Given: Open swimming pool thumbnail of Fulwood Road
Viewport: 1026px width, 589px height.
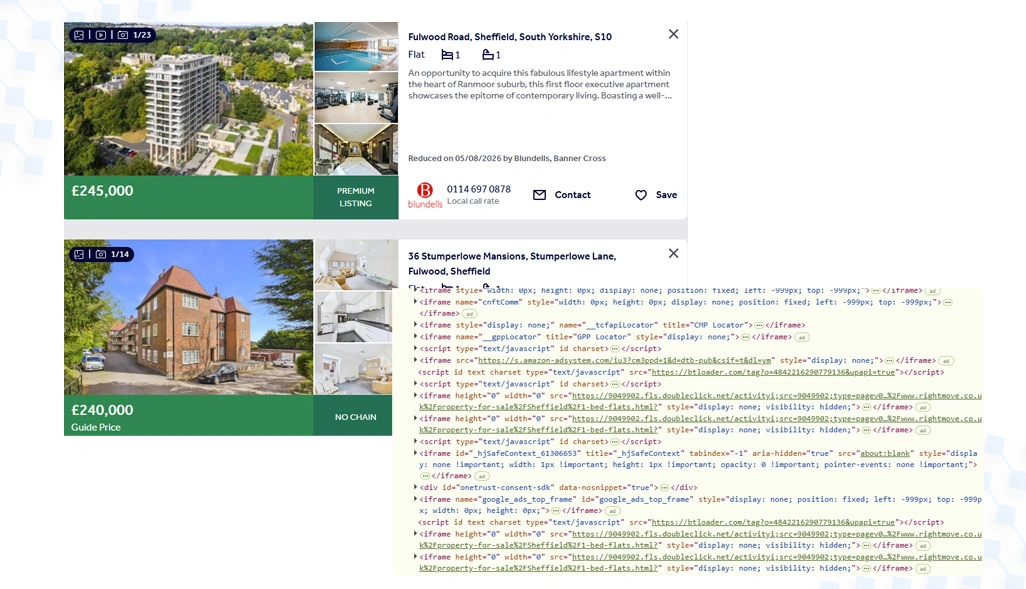Looking at the screenshot, I should (356, 46).
